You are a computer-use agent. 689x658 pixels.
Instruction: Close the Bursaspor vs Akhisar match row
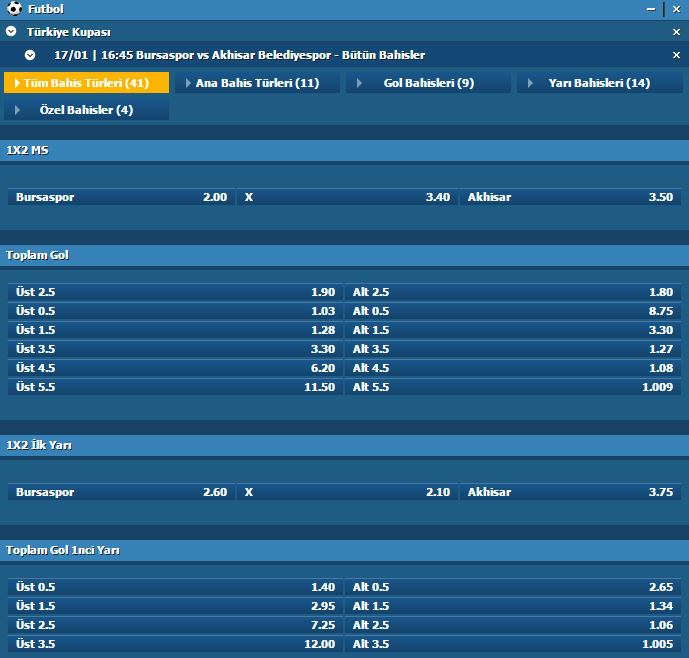(x=676, y=55)
